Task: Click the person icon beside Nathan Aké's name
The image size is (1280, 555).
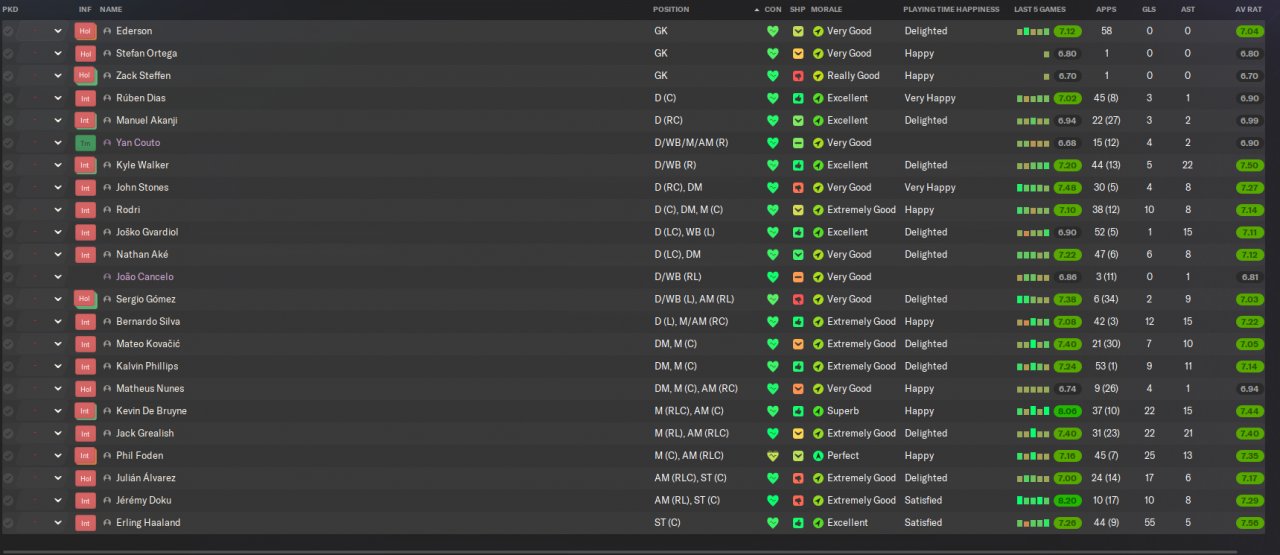Action: [107, 255]
